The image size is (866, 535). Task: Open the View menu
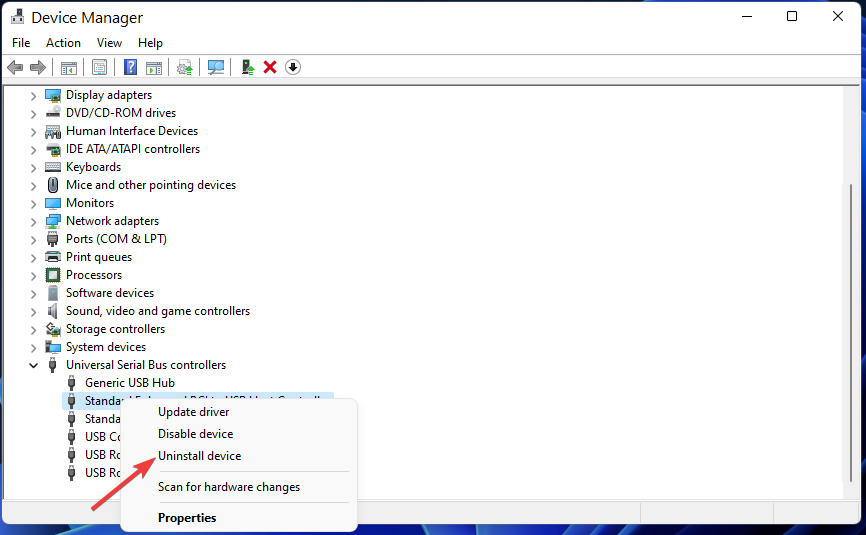click(109, 43)
